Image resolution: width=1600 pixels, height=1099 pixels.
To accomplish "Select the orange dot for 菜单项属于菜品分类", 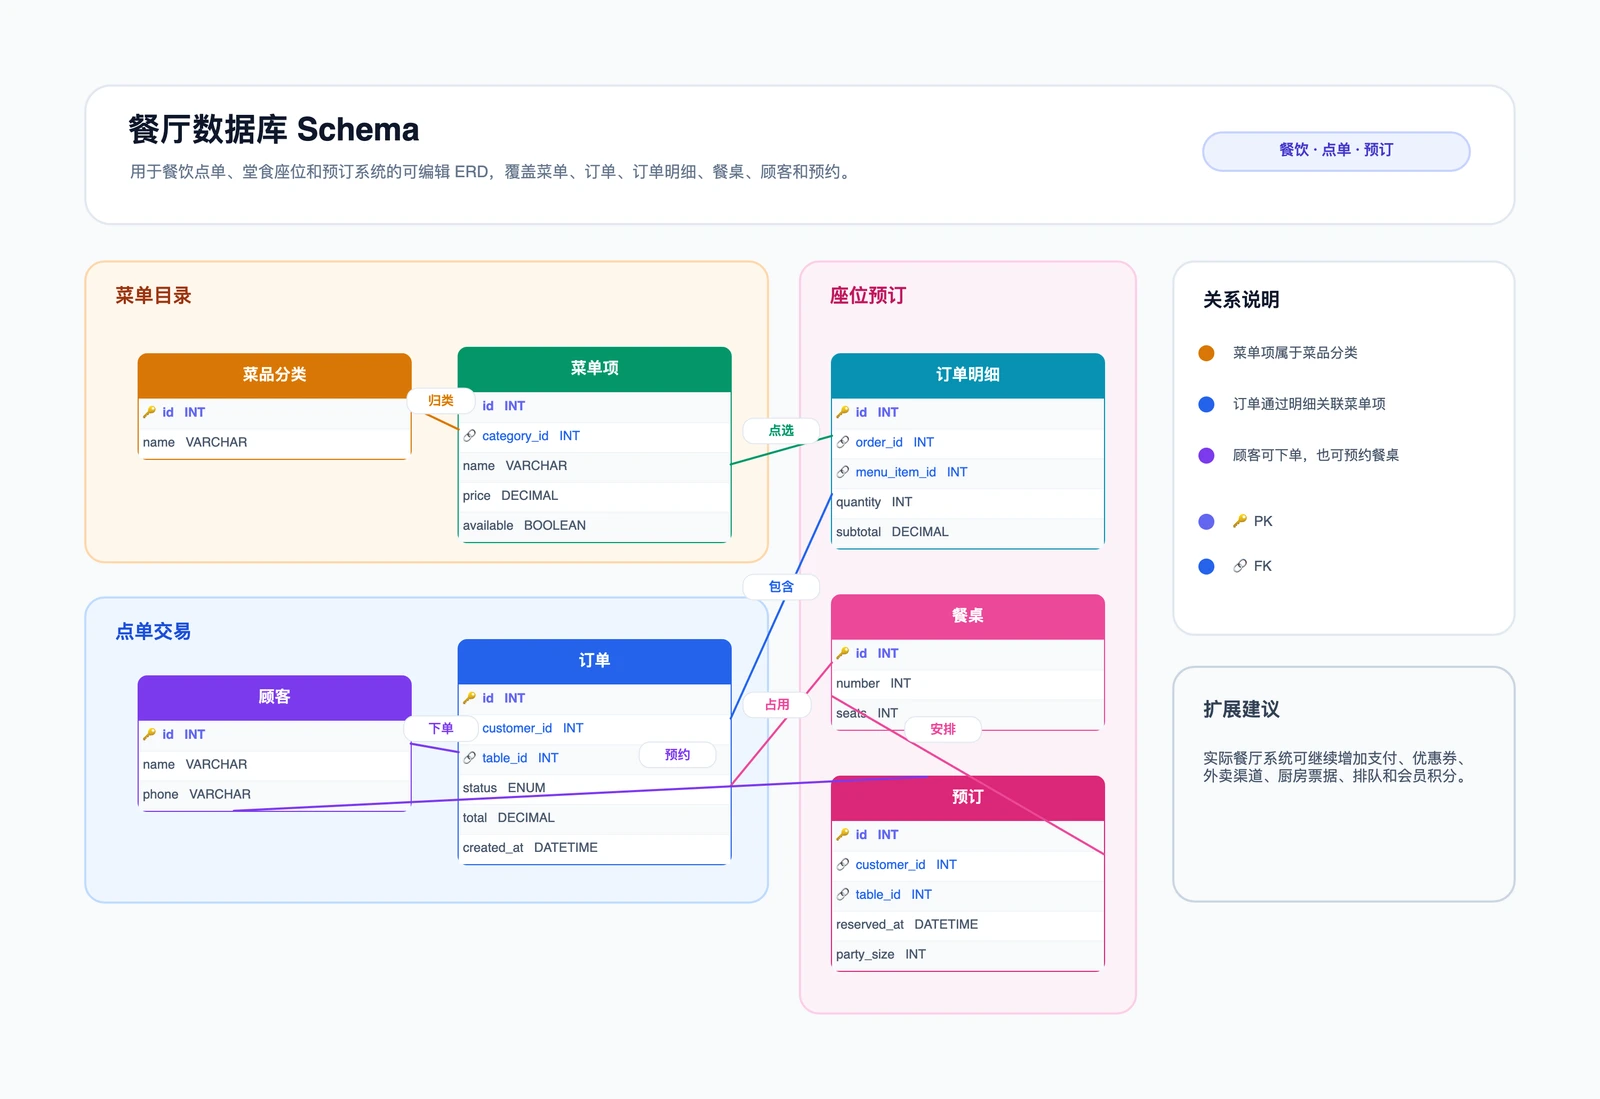I will [1206, 353].
